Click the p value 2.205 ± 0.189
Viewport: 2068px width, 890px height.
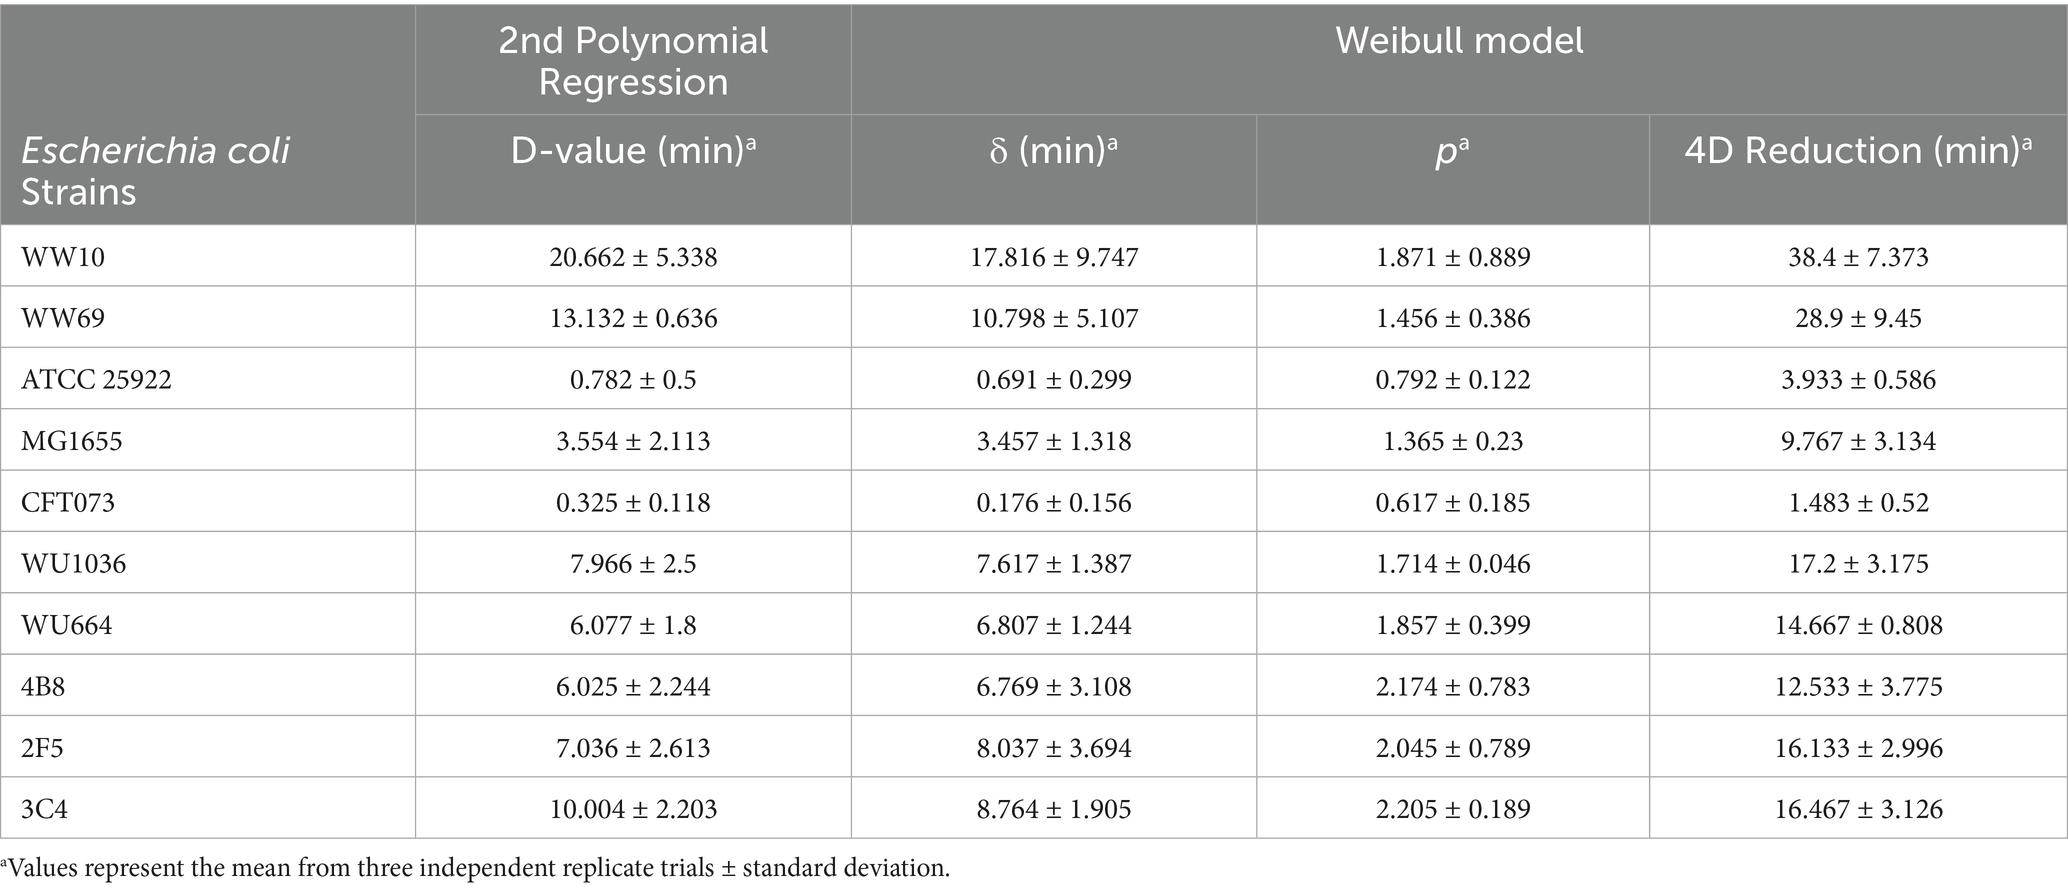click(1453, 809)
